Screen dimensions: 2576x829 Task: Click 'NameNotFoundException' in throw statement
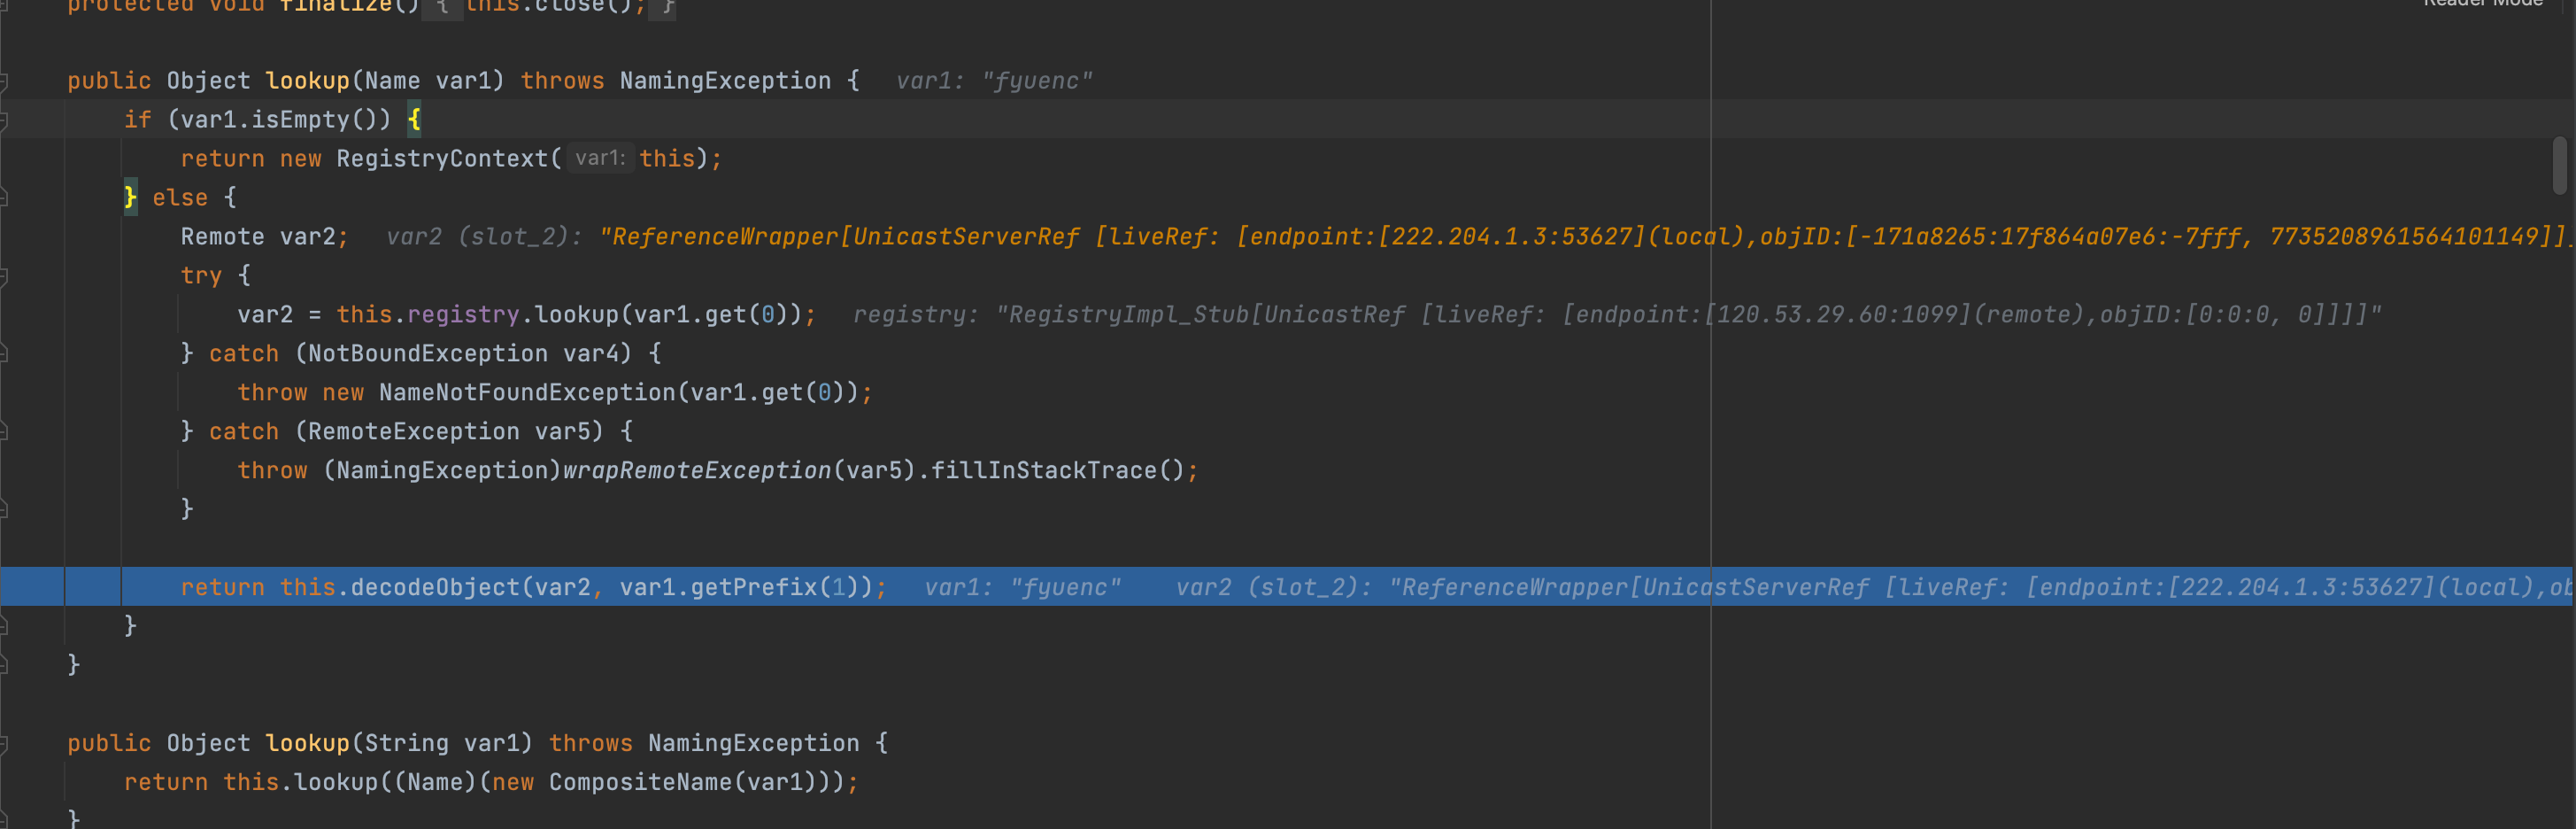[527, 393]
